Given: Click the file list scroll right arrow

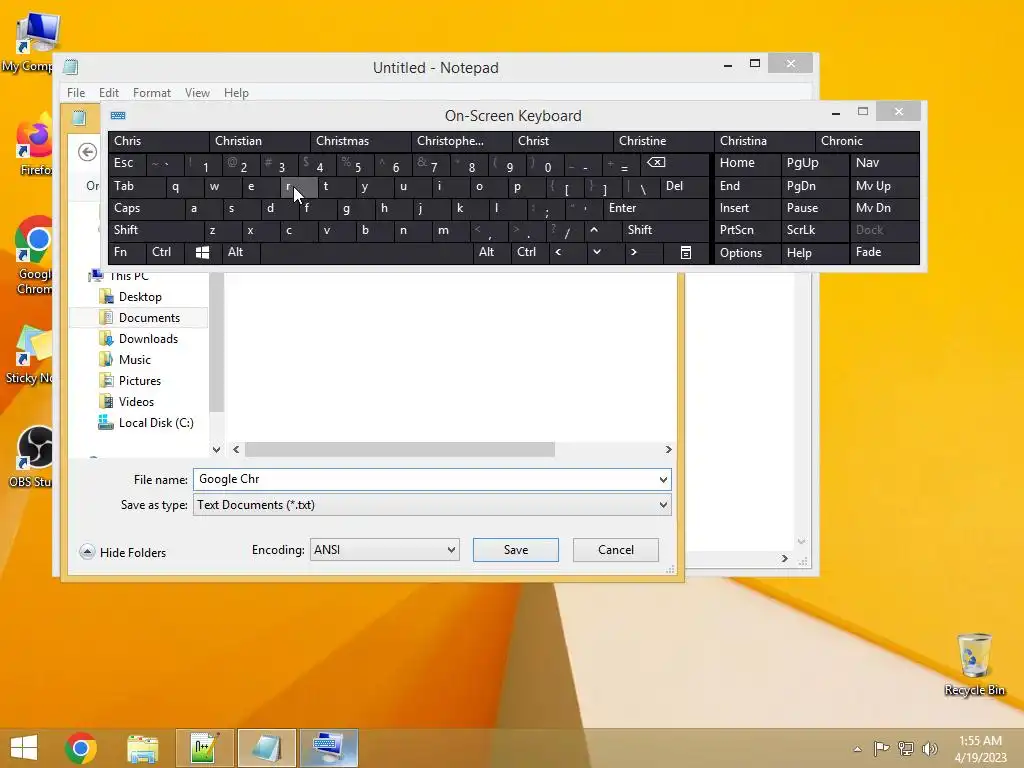Looking at the screenshot, I should click(x=668, y=449).
